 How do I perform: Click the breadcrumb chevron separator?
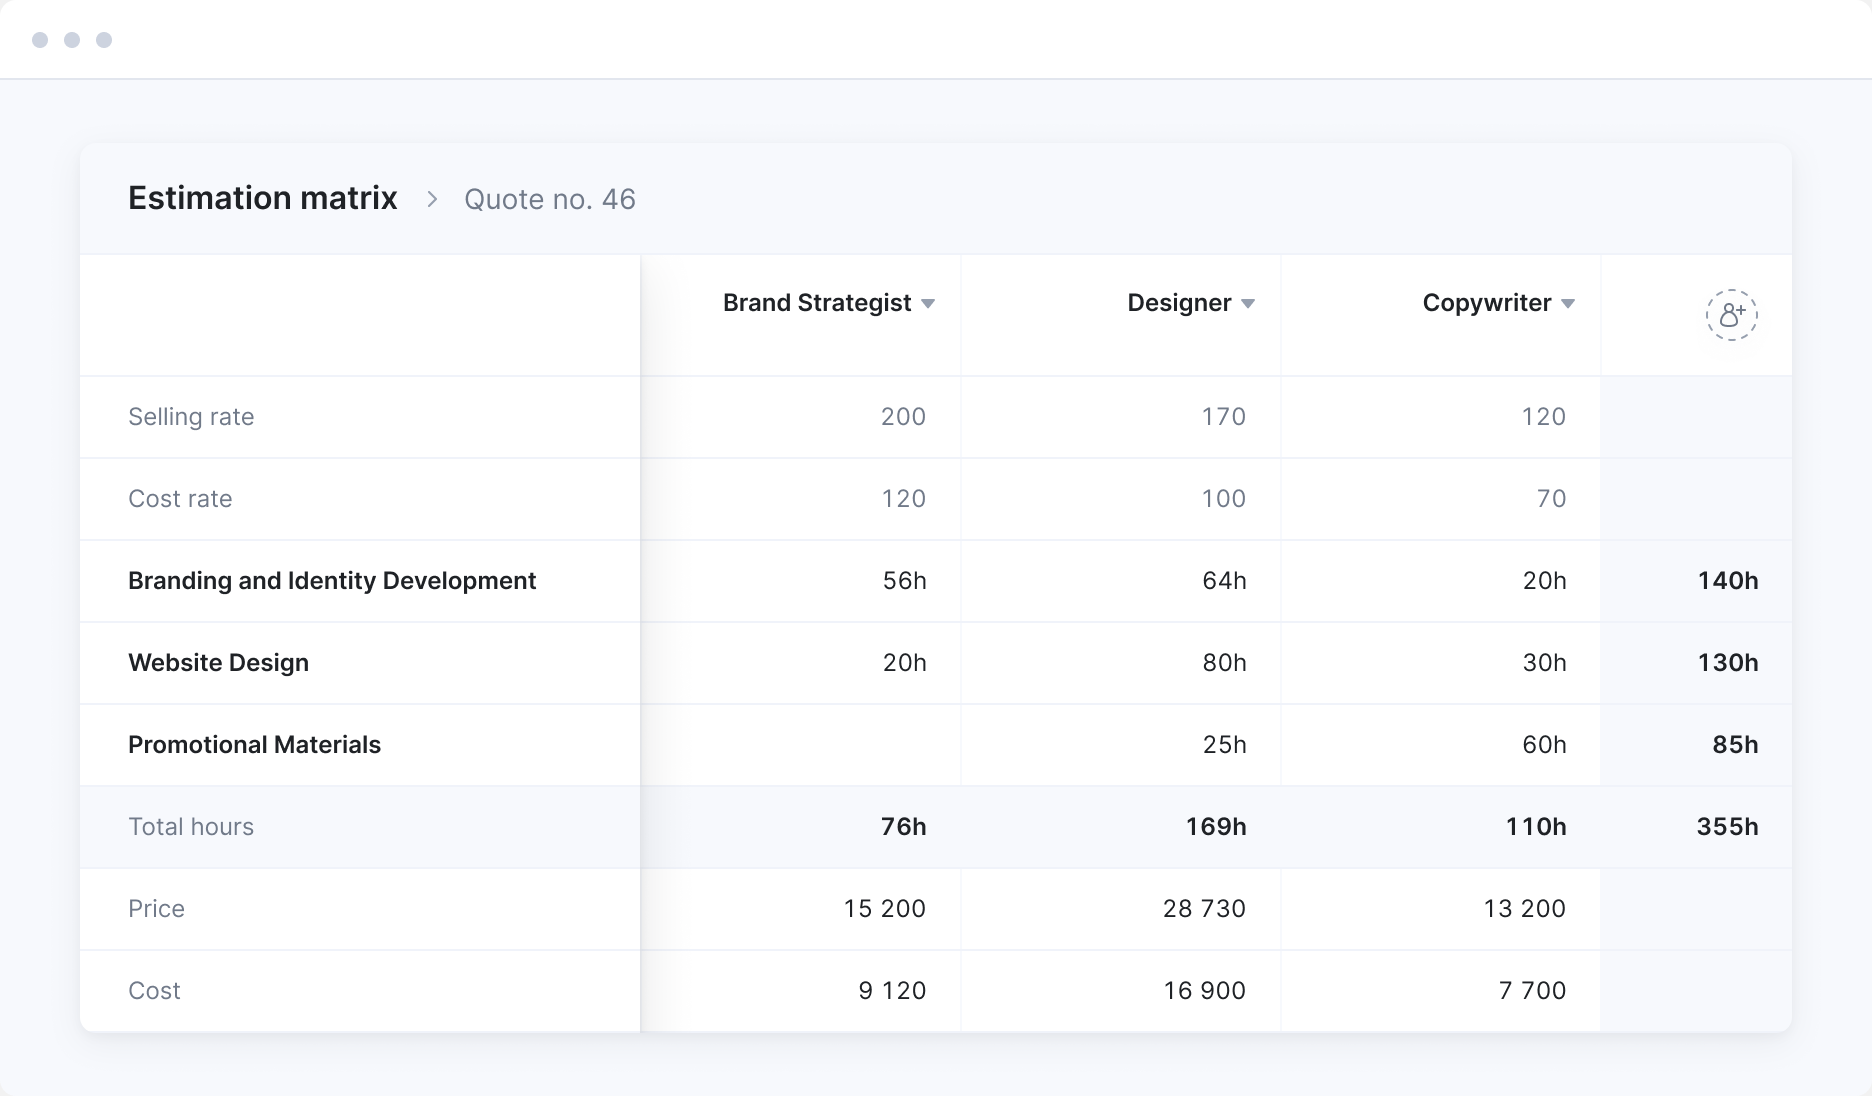point(432,199)
